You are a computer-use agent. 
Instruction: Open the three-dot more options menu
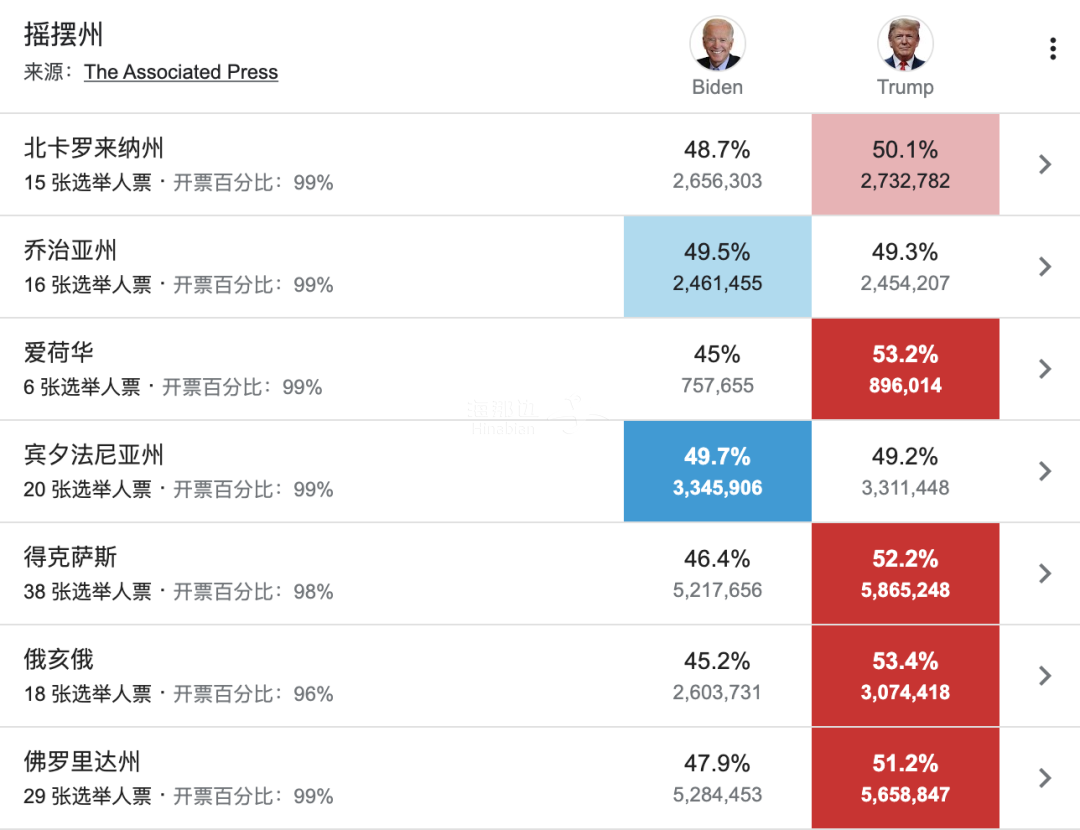tap(1052, 49)
